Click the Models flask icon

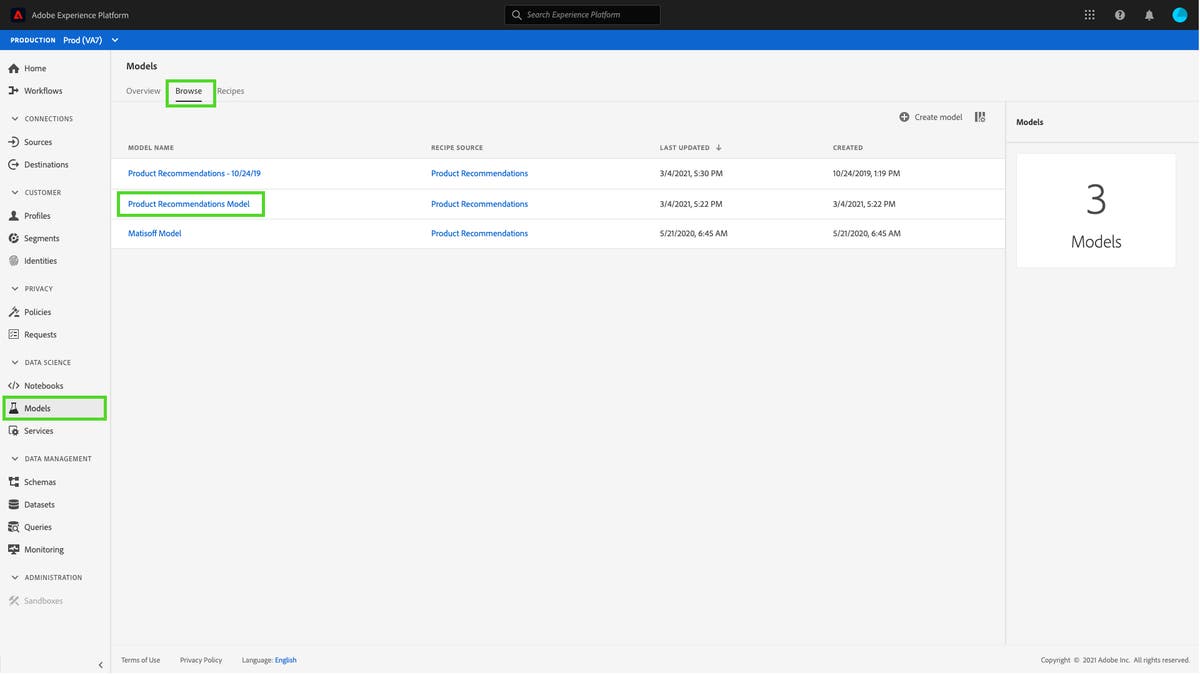[14, 408]
